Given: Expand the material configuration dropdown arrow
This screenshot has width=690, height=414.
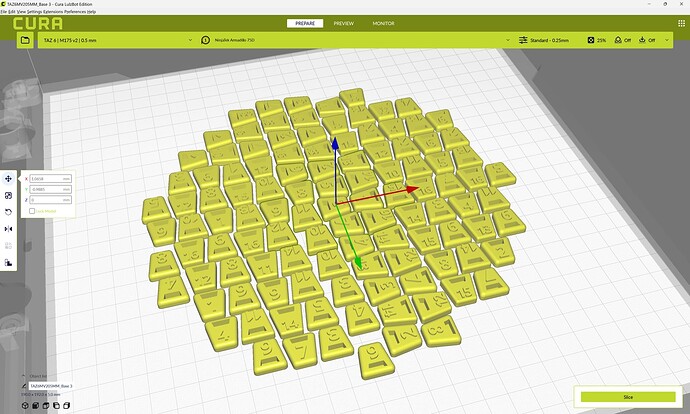Looking at the screenshot, I should tap(508, 40).
